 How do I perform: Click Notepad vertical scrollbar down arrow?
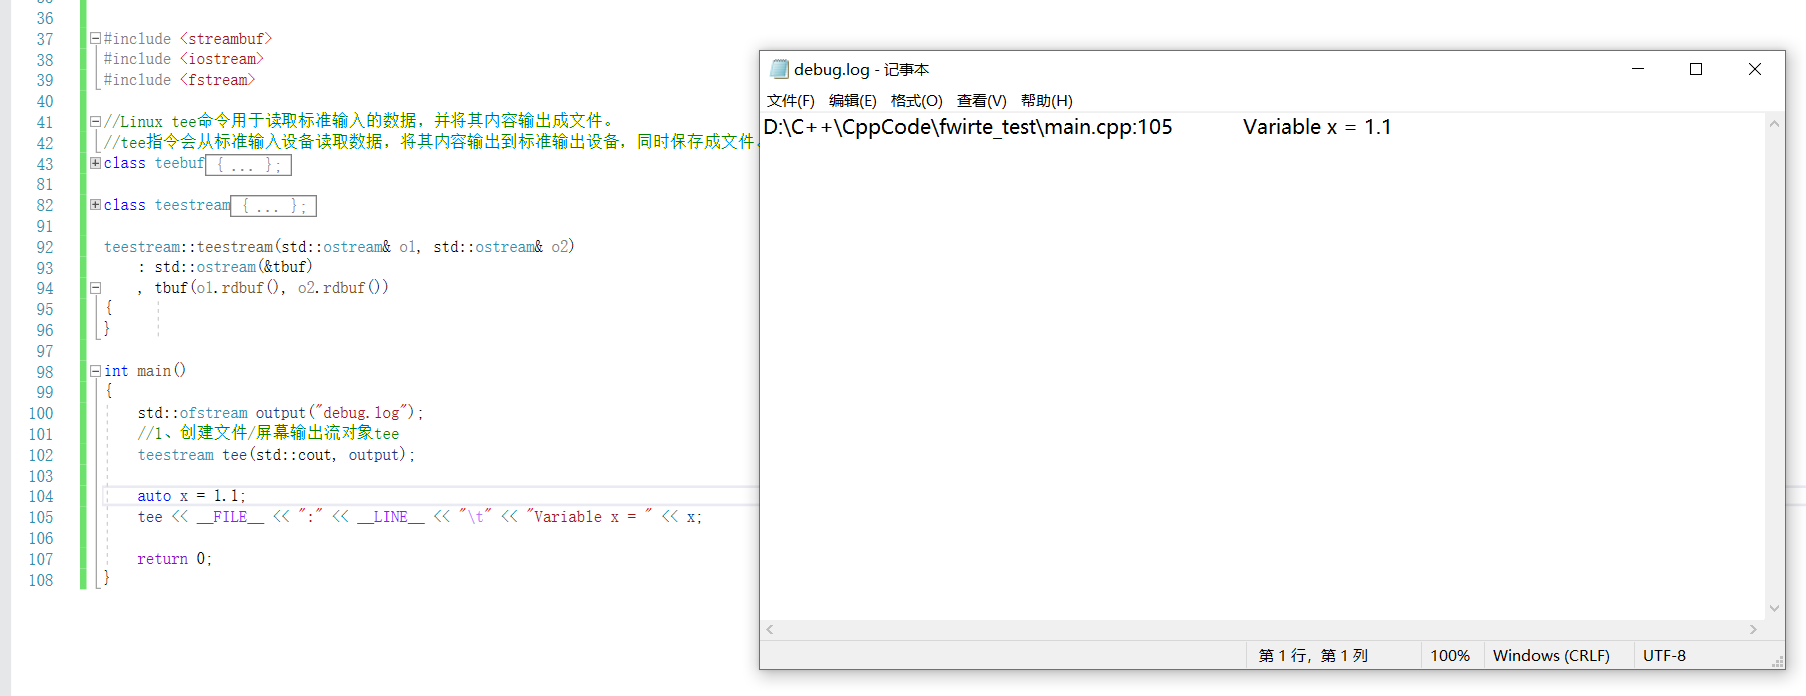[1774, 608]
